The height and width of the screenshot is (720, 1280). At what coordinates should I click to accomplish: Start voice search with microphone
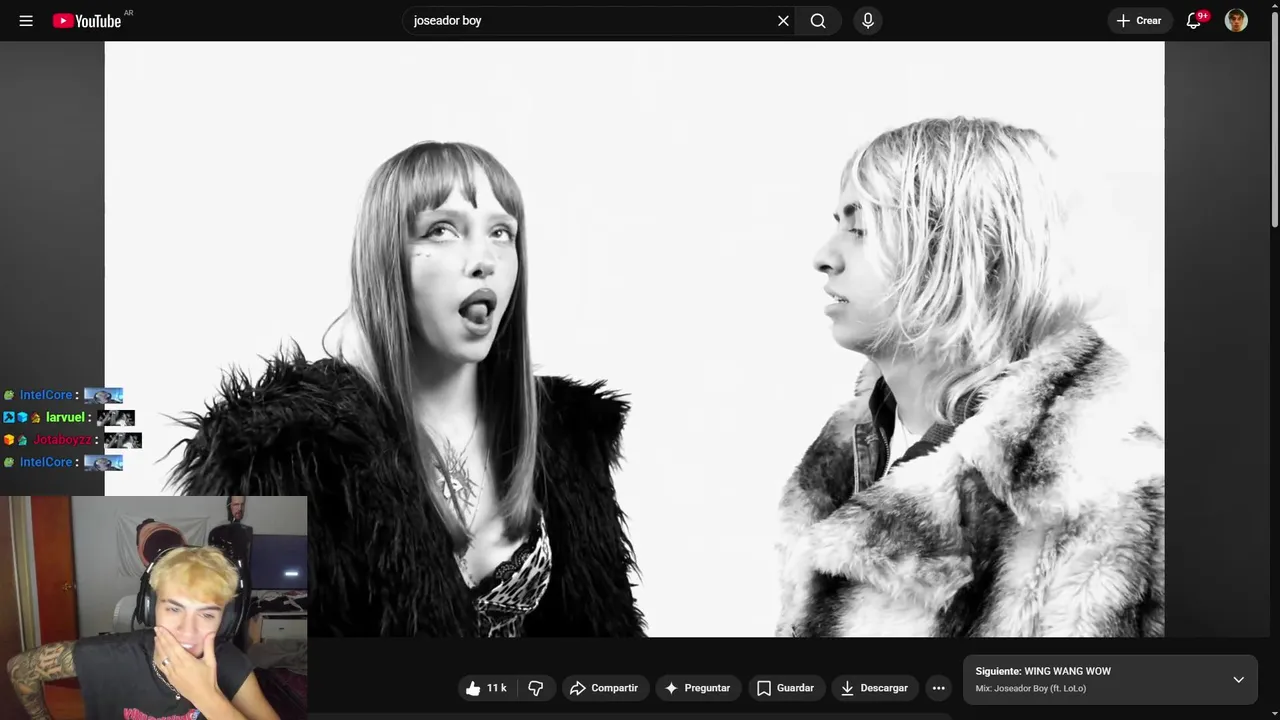(x=868, y=20)
